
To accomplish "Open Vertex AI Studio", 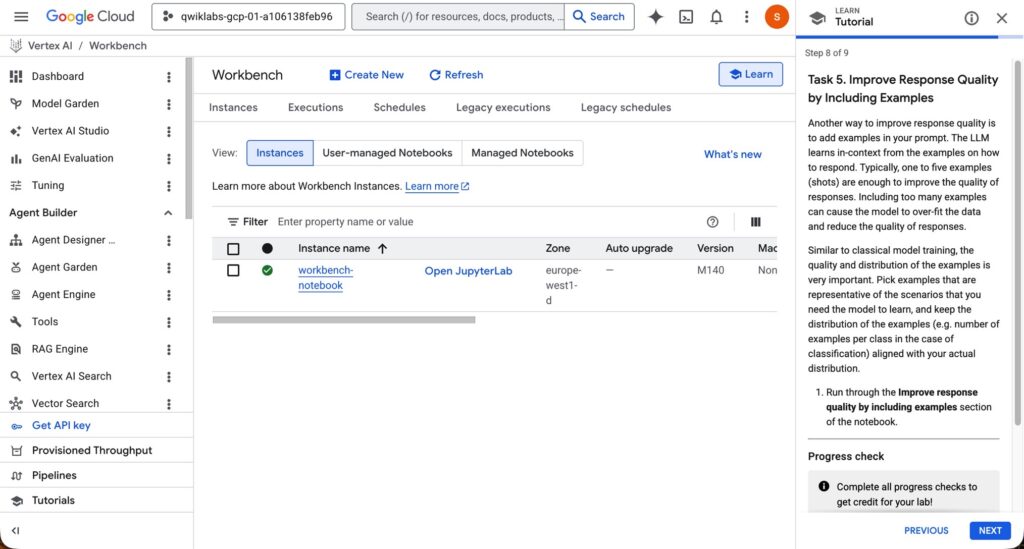I will click(70, 131).
